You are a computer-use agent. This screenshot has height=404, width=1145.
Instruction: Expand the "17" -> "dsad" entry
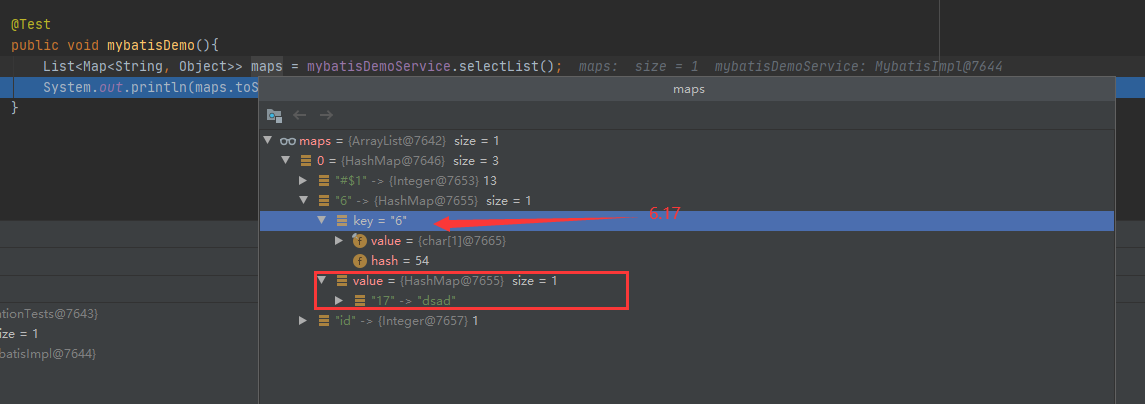(338, 300)
